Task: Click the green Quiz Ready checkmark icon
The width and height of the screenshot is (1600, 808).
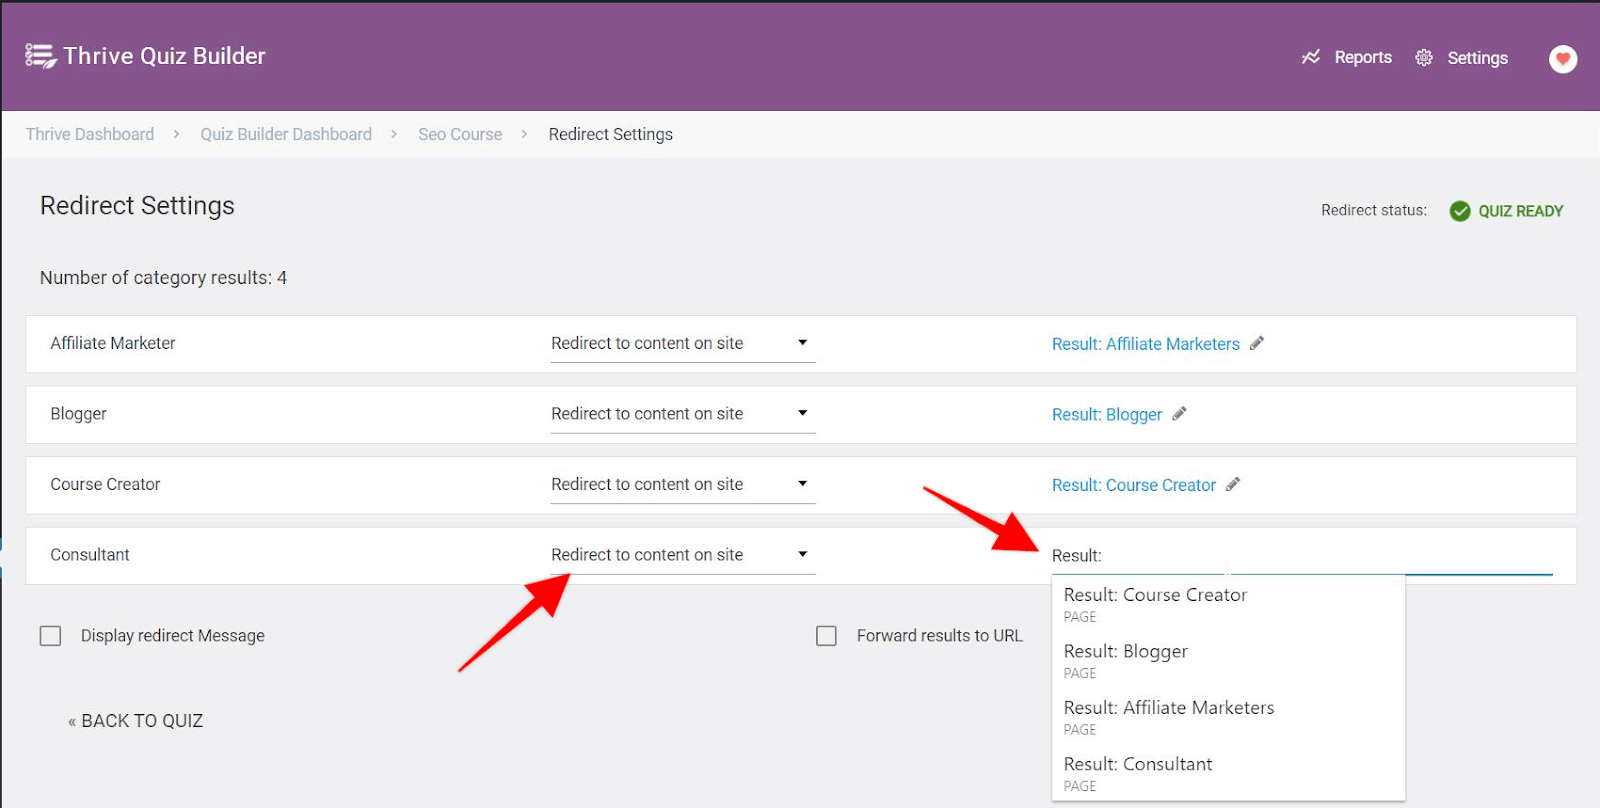Action: click(x=1460, y=211)
